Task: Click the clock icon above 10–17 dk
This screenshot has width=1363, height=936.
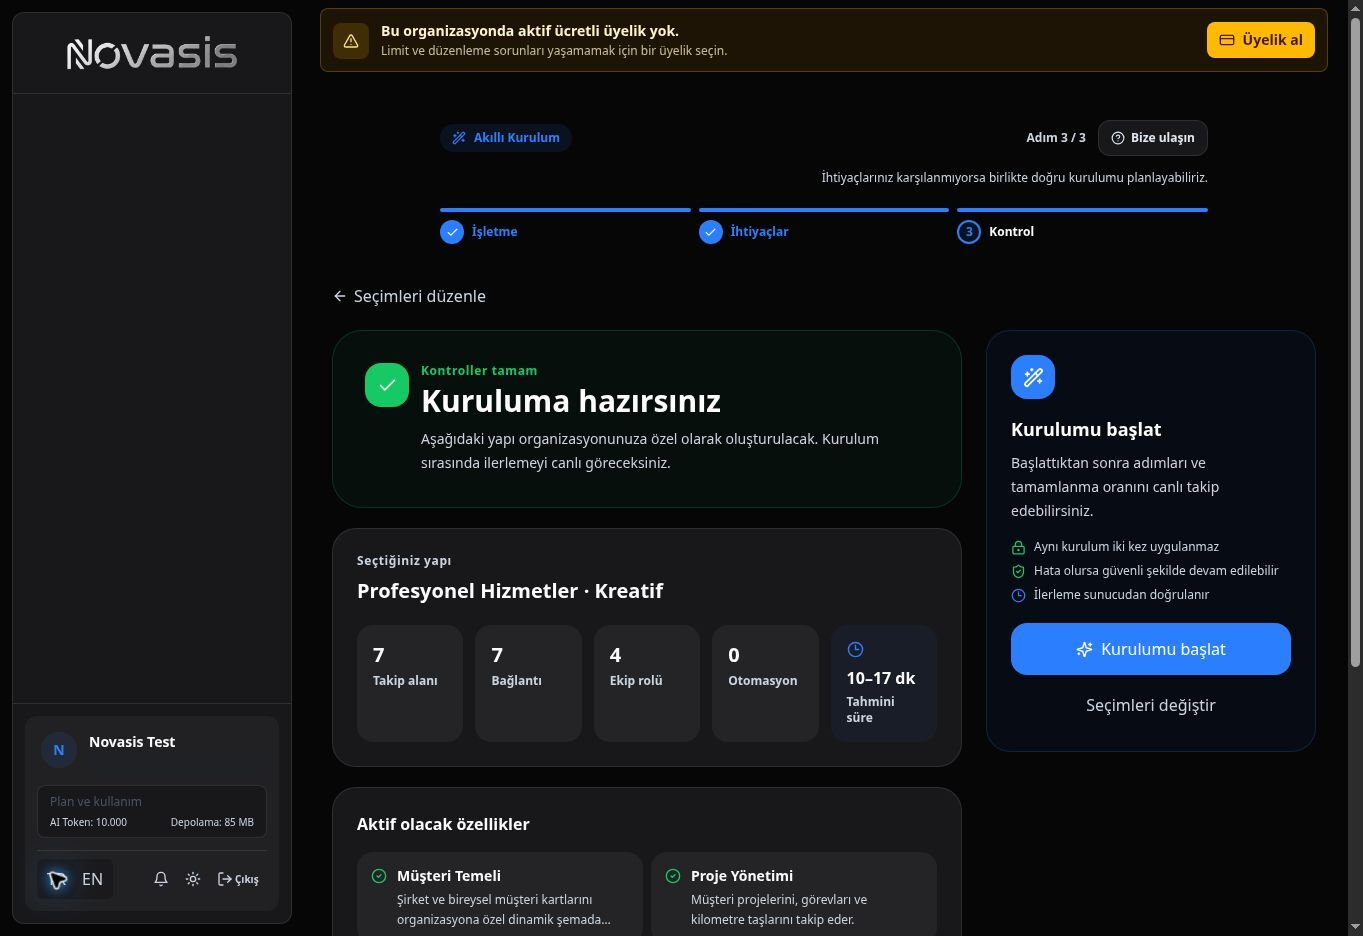Action: (x=855, y=650)
